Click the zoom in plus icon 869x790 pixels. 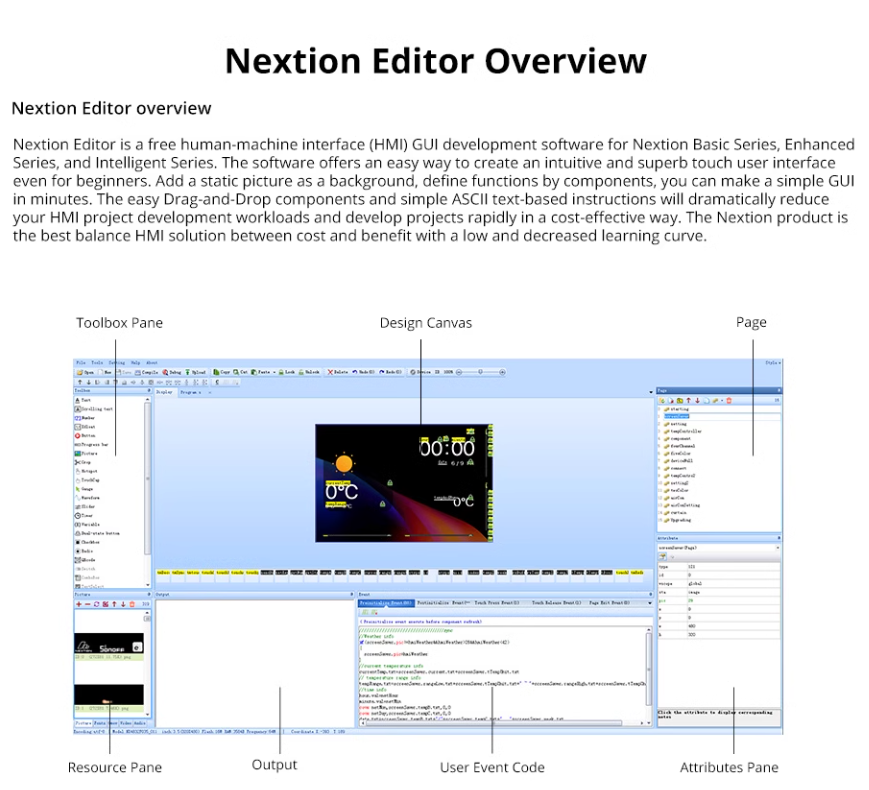[x=502, y=372]
